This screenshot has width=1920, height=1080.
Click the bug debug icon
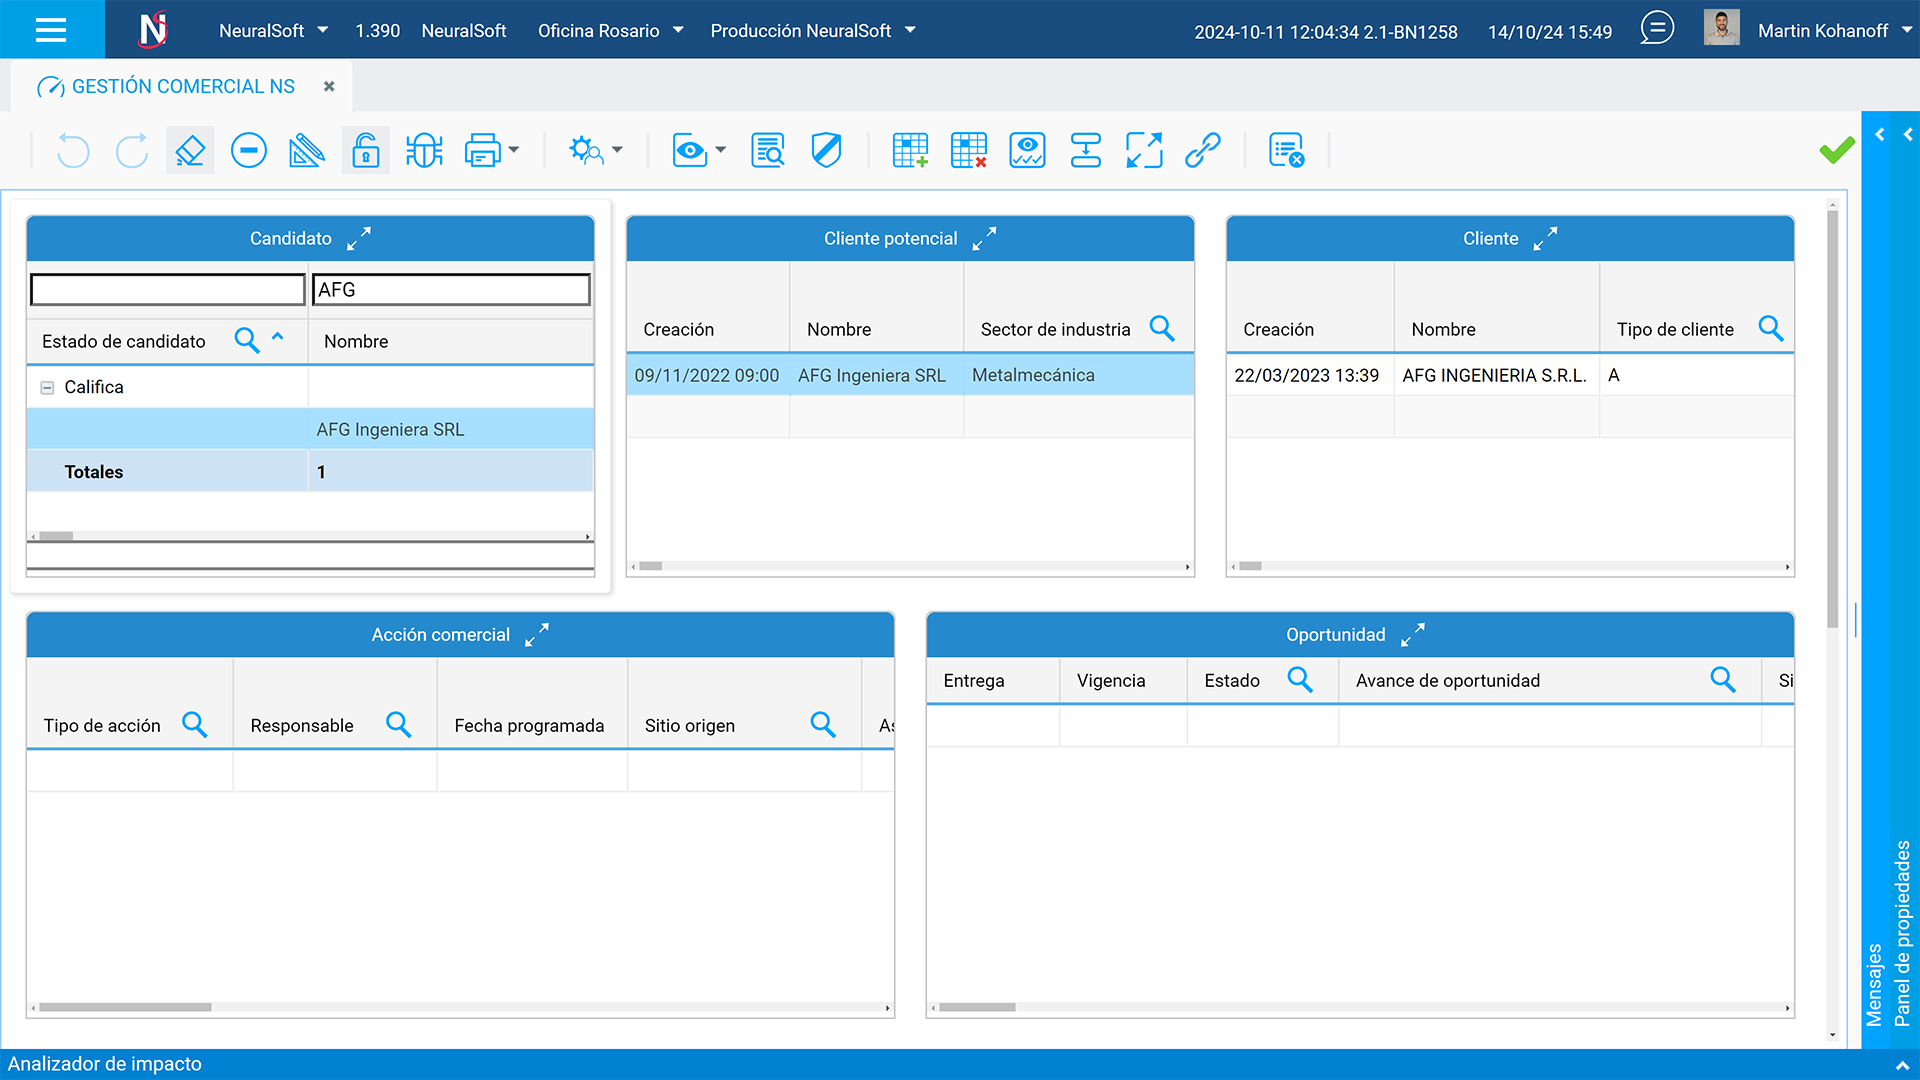click(424, 151)
